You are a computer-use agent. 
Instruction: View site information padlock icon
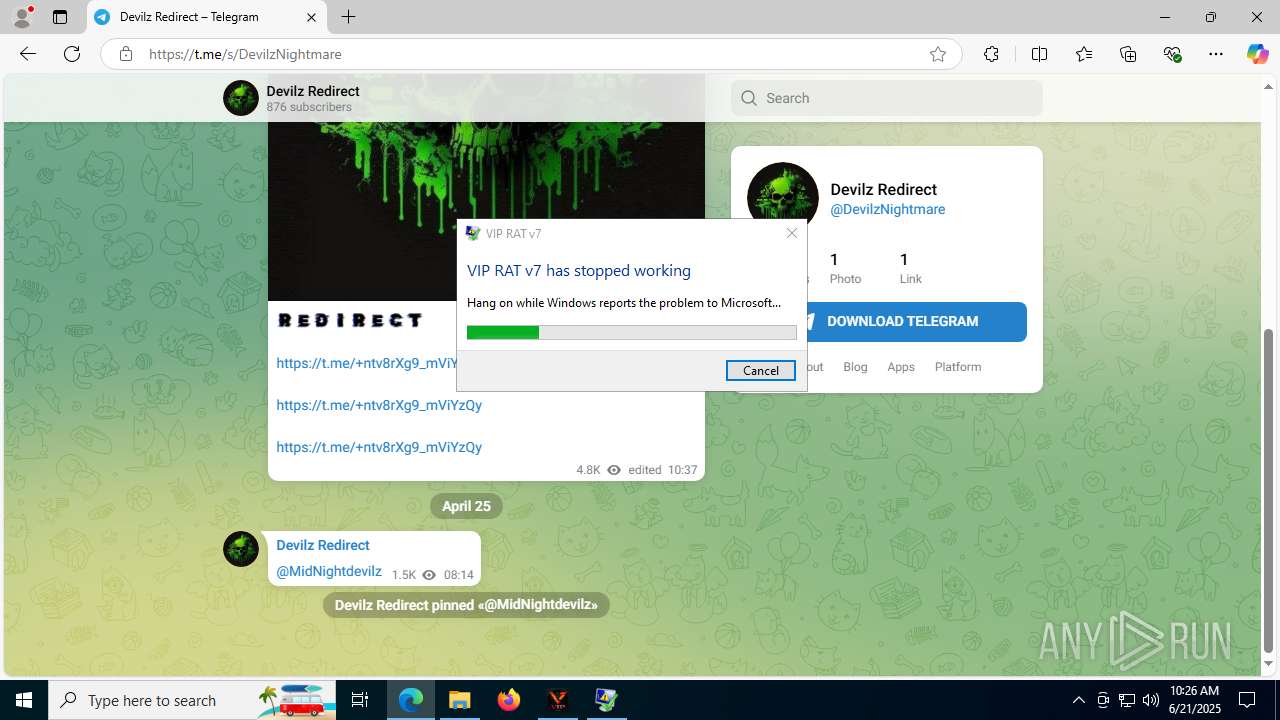click(126, 54)
